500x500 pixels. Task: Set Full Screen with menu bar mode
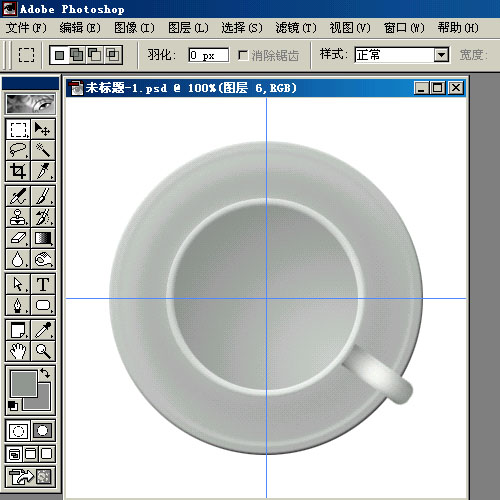pos(30,454)
